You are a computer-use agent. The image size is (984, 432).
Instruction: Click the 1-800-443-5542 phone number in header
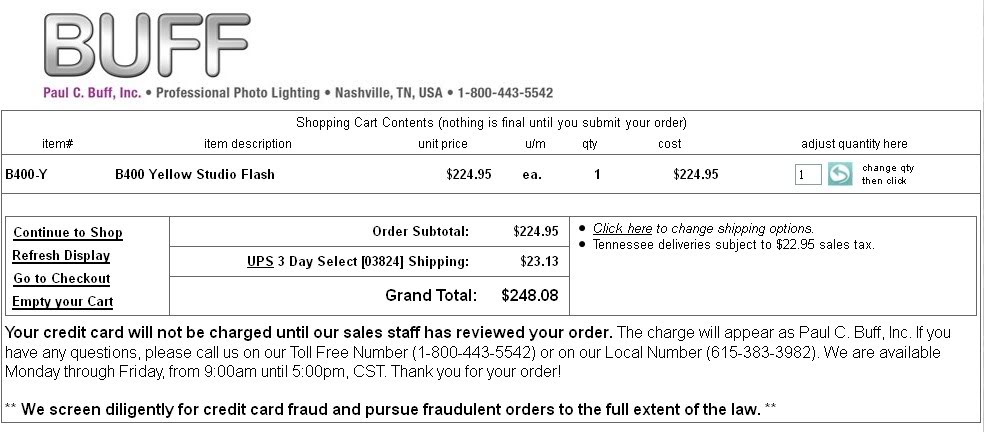[505, 93]
